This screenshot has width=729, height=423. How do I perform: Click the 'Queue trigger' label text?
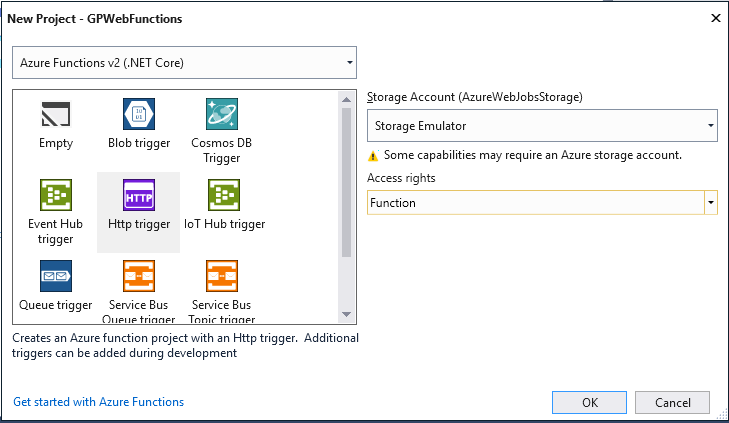click(56, 305)
